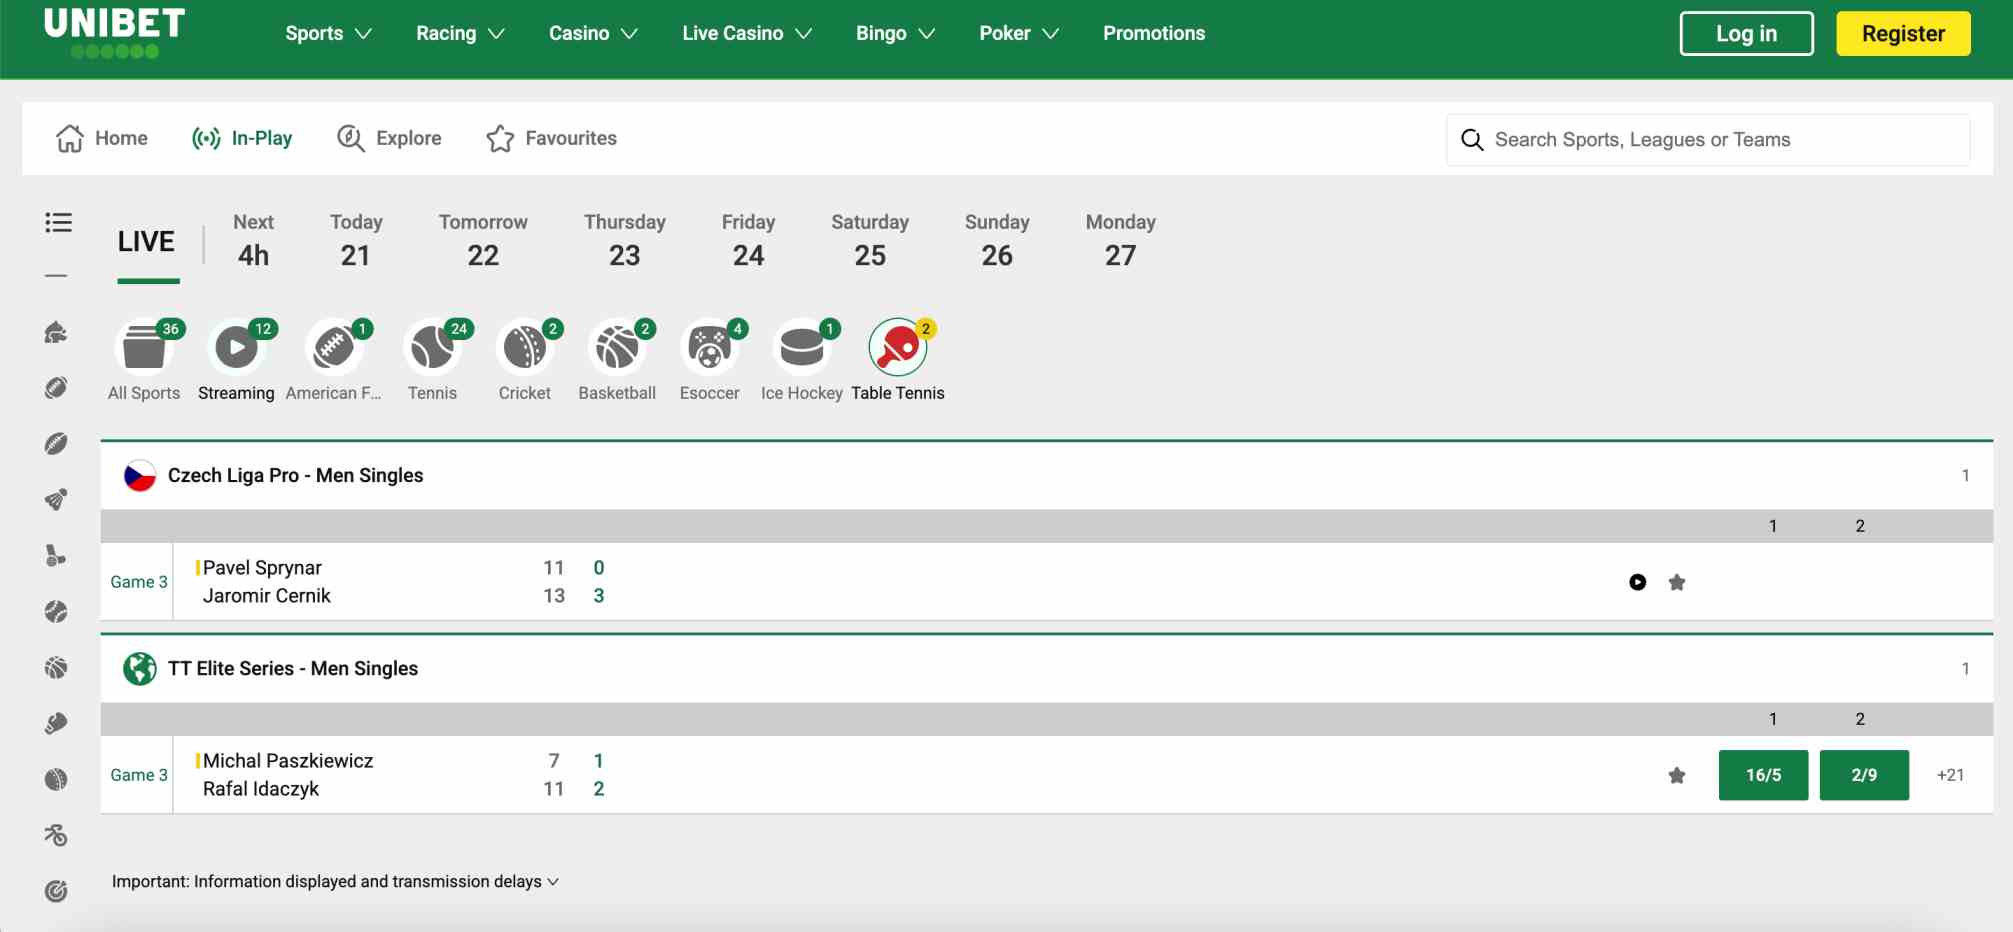This screenshot has height=932, width=2013.
Task: Select the Table Tennis sport filter
Action: [x=898, y=348]
